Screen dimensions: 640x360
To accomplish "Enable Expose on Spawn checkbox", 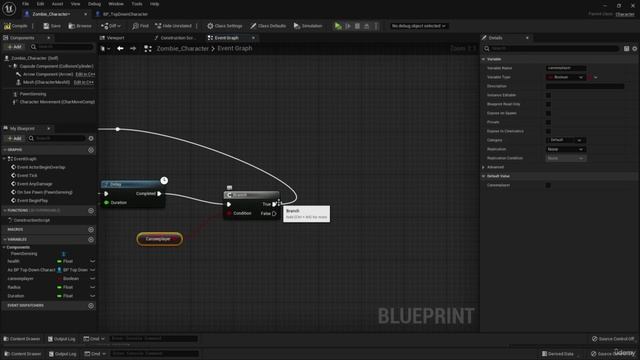I will coord(548,113).
